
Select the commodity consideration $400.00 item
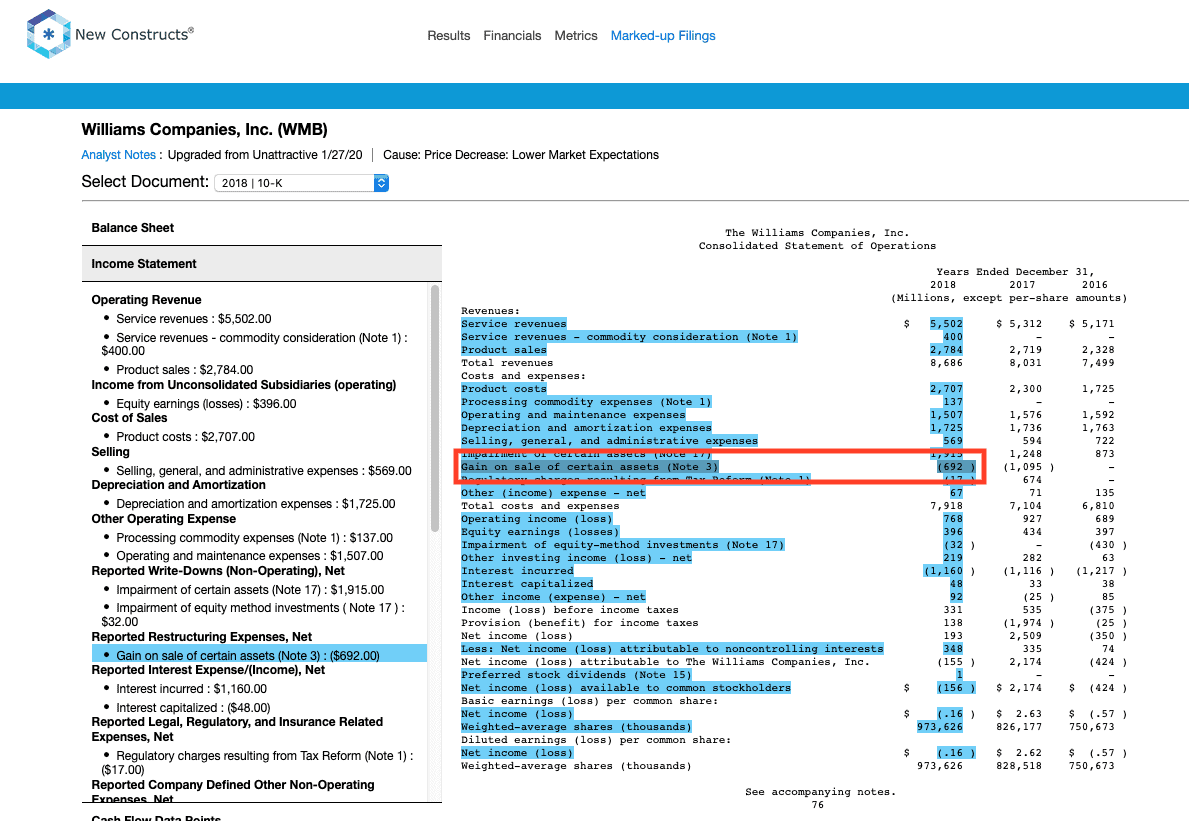(255, 344)
